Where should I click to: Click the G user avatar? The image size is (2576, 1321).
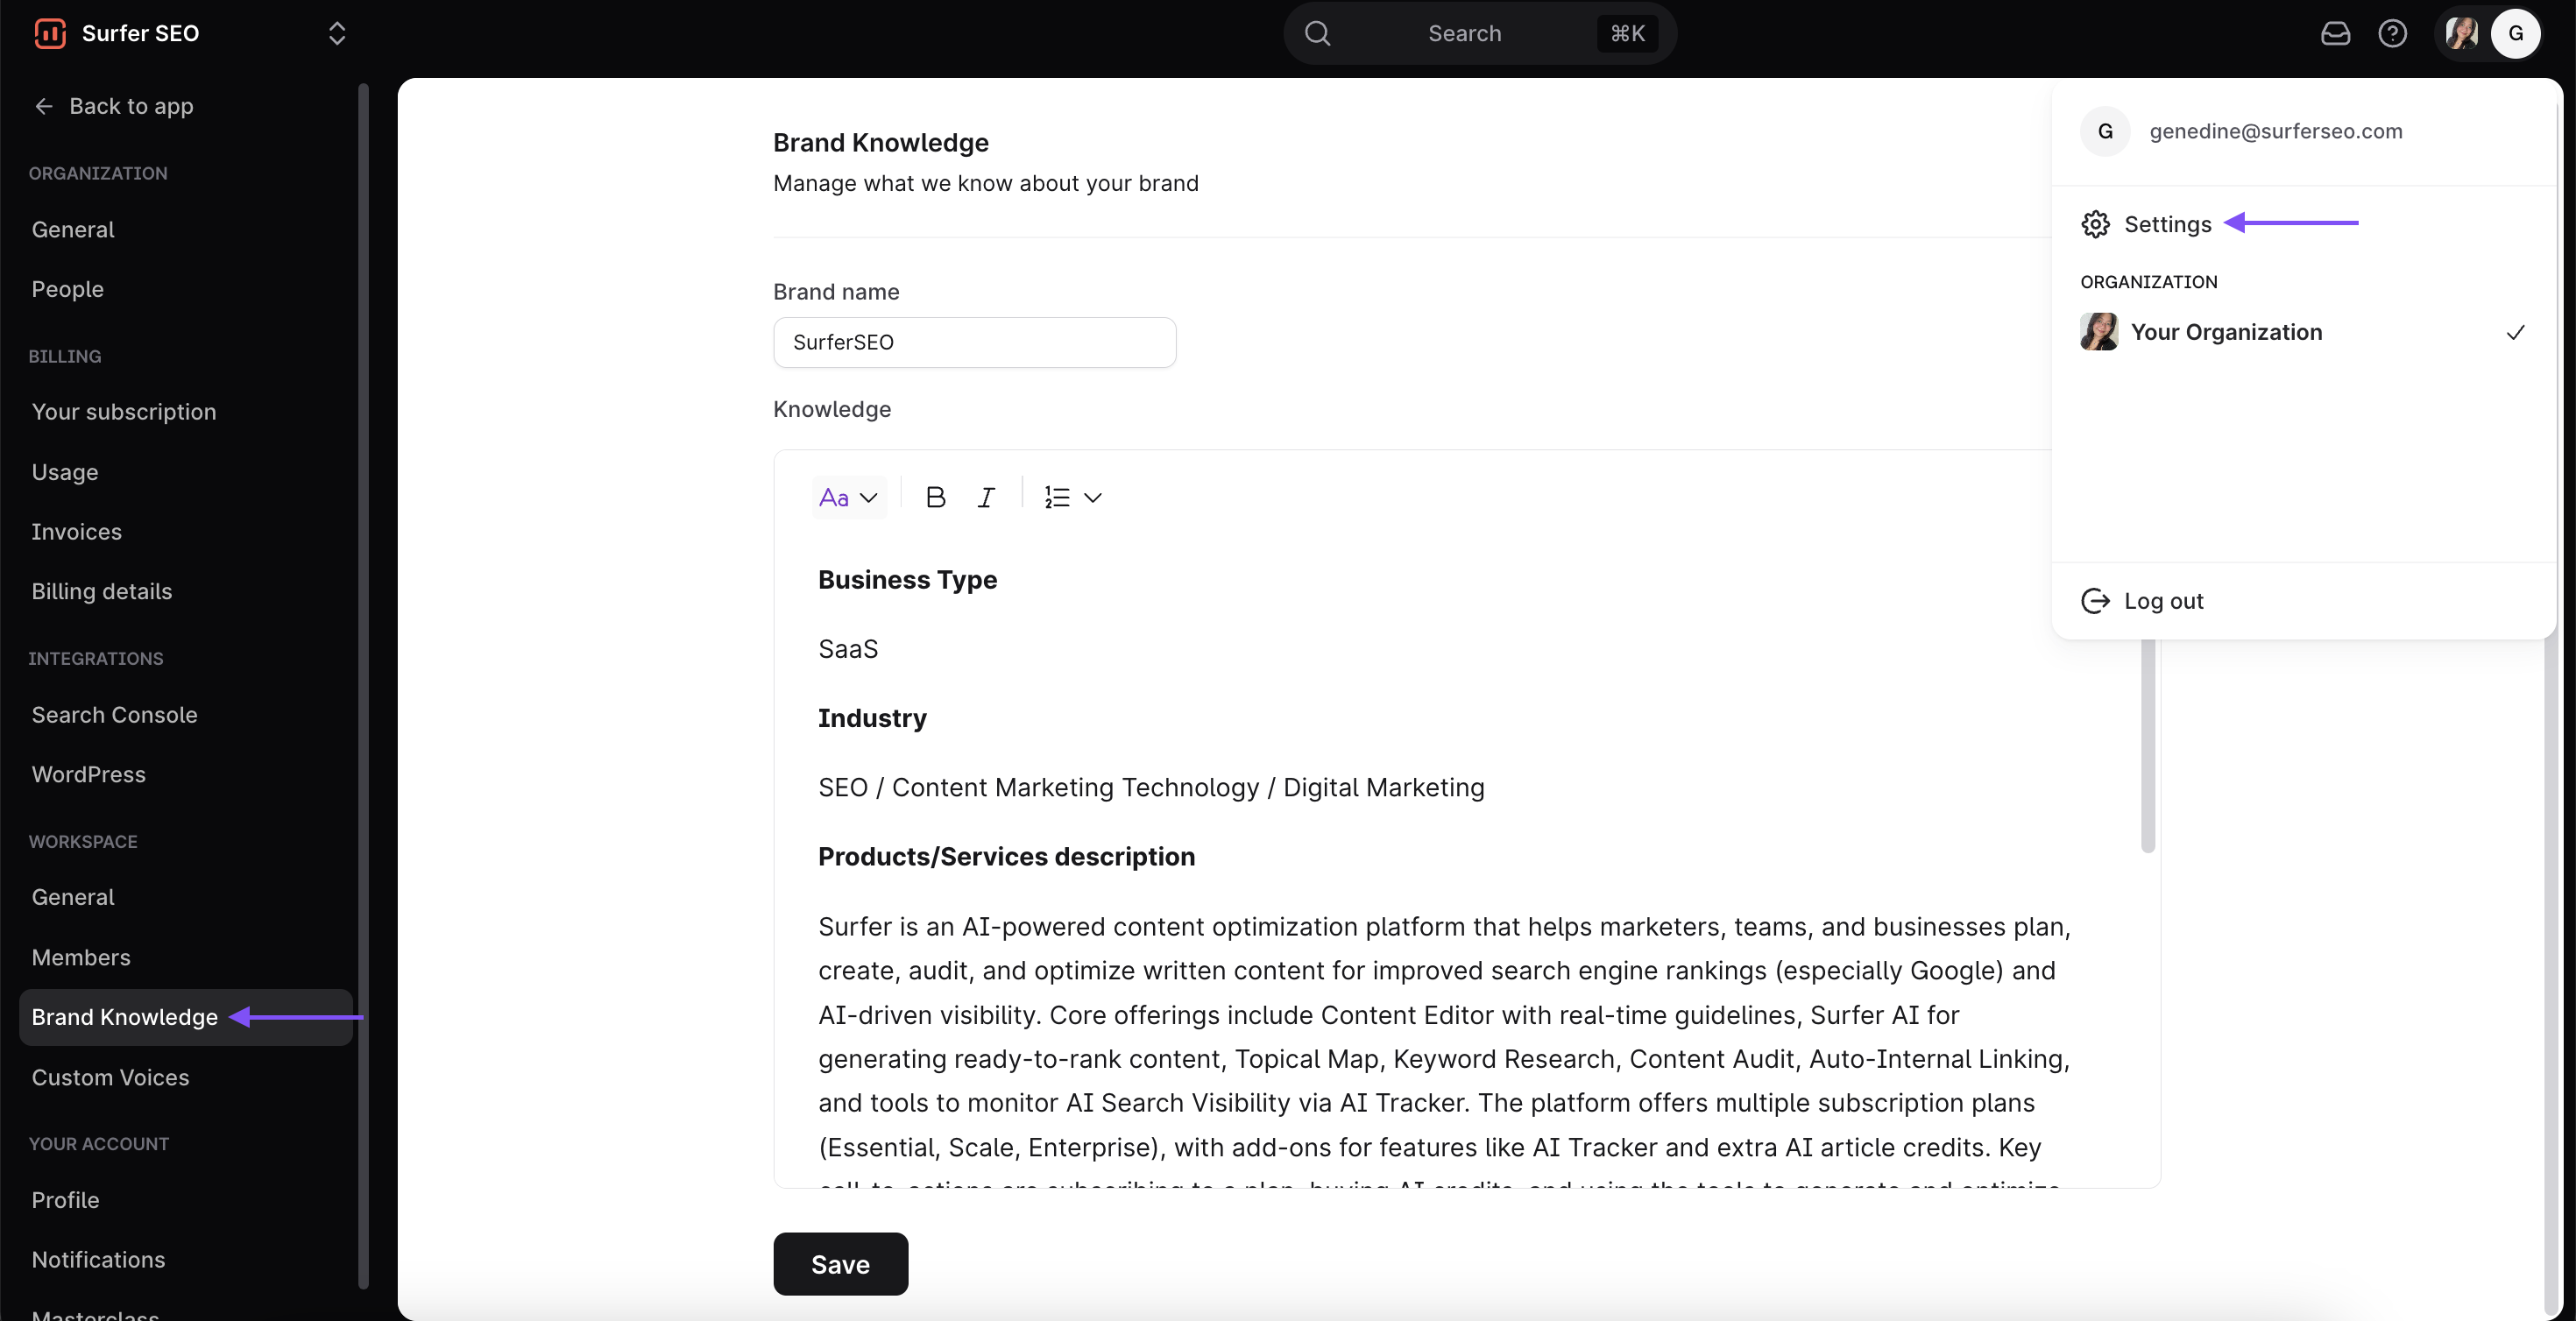(2515, 33)
